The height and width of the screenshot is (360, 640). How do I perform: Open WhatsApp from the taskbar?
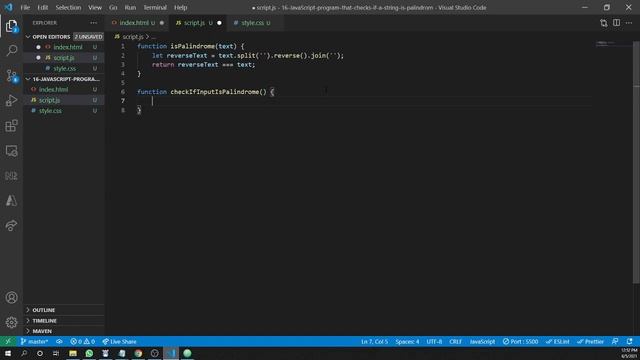(x=89, y=353)
